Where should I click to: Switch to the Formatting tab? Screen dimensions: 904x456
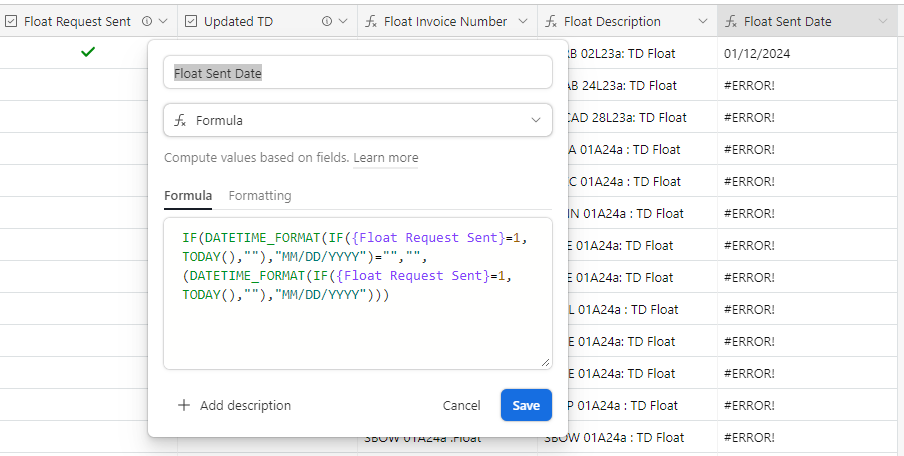click(x=260, y=195)
